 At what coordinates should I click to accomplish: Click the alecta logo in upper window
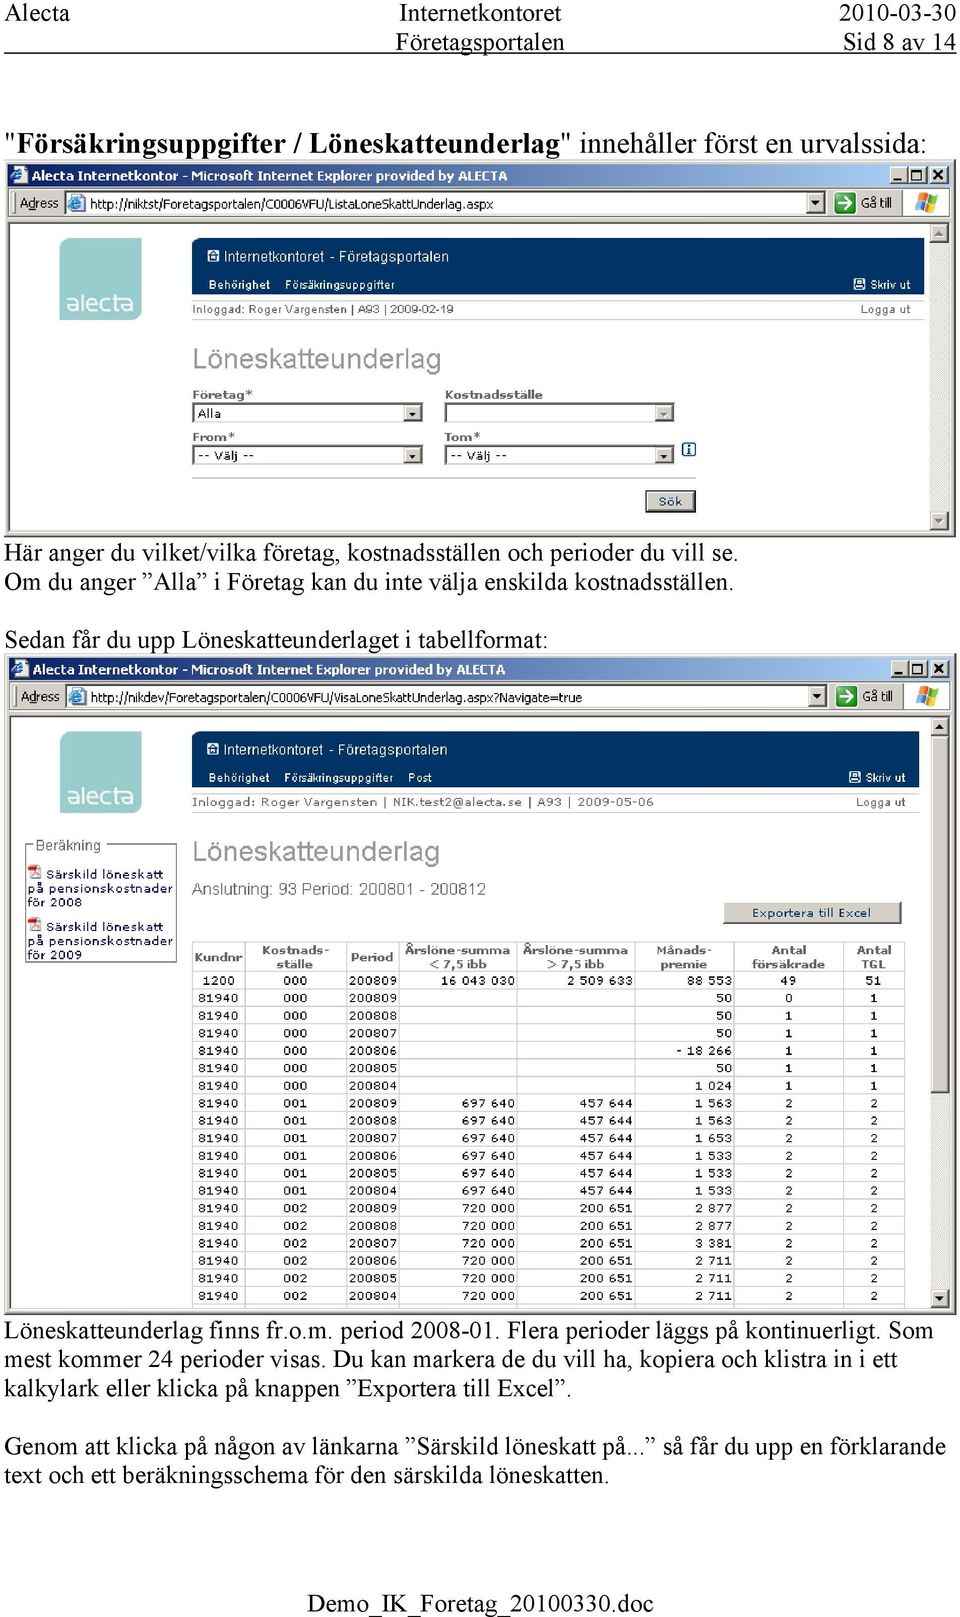100,279
